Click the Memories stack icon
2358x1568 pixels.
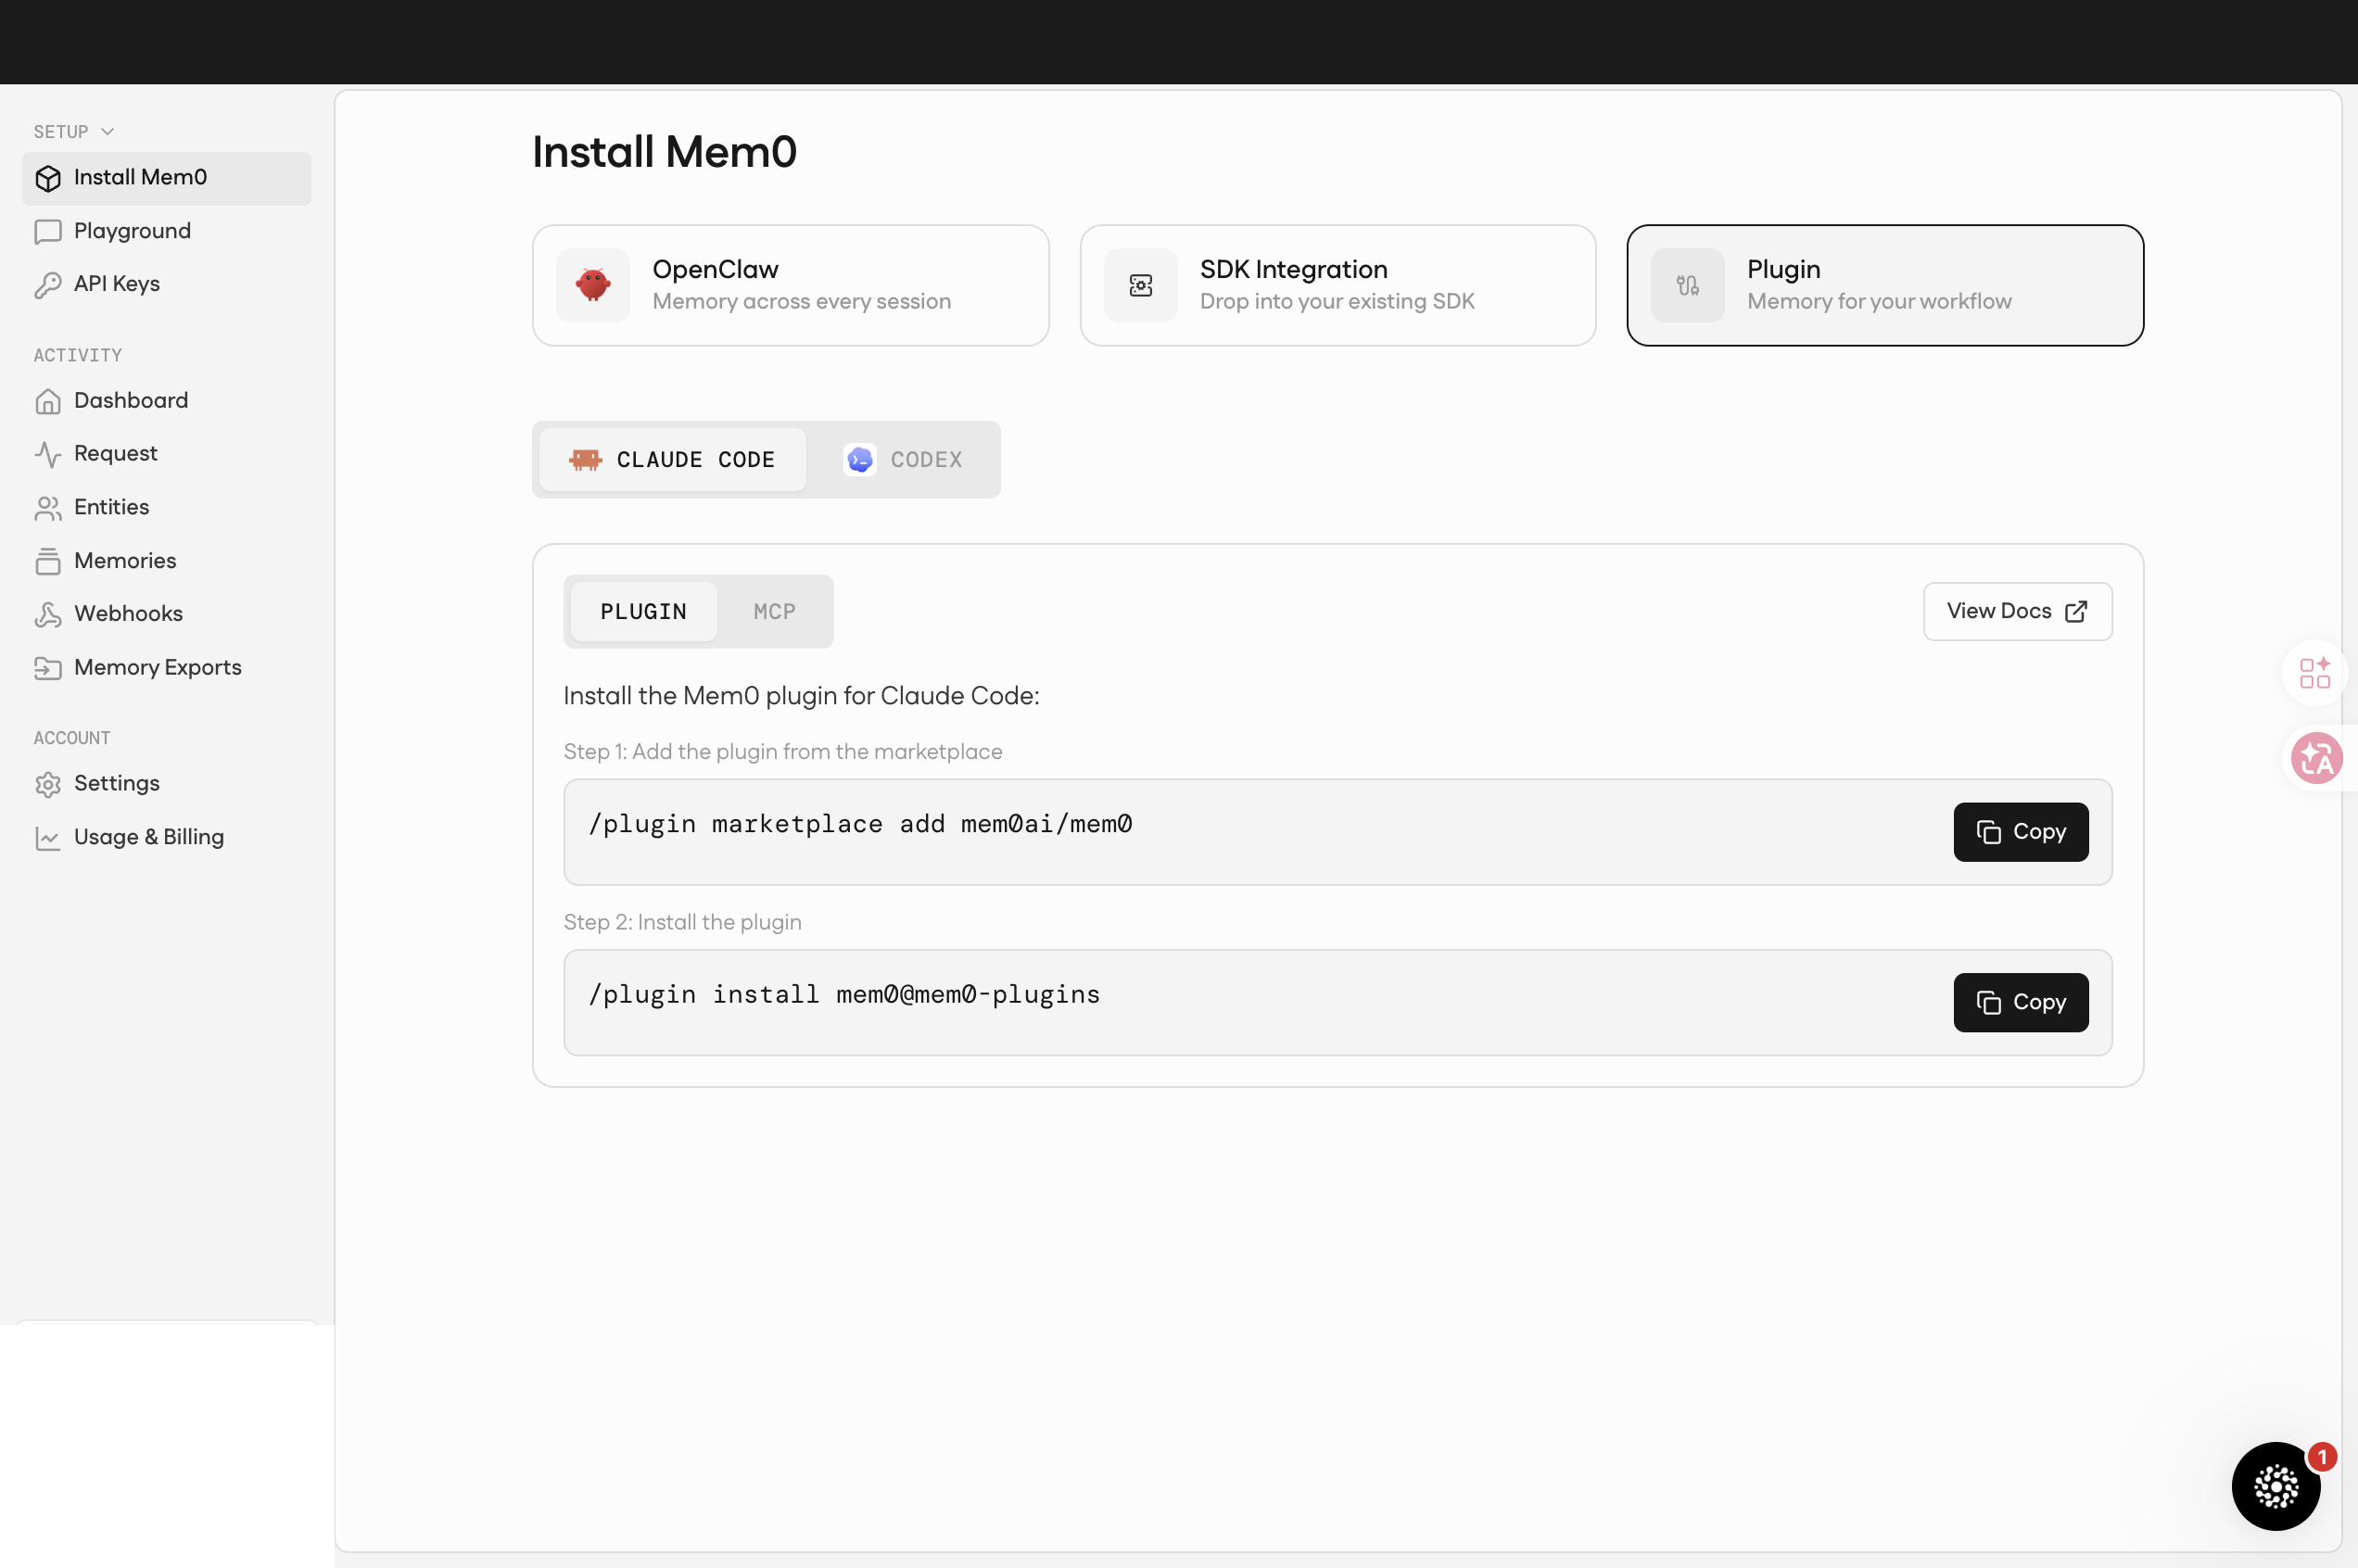47,561
